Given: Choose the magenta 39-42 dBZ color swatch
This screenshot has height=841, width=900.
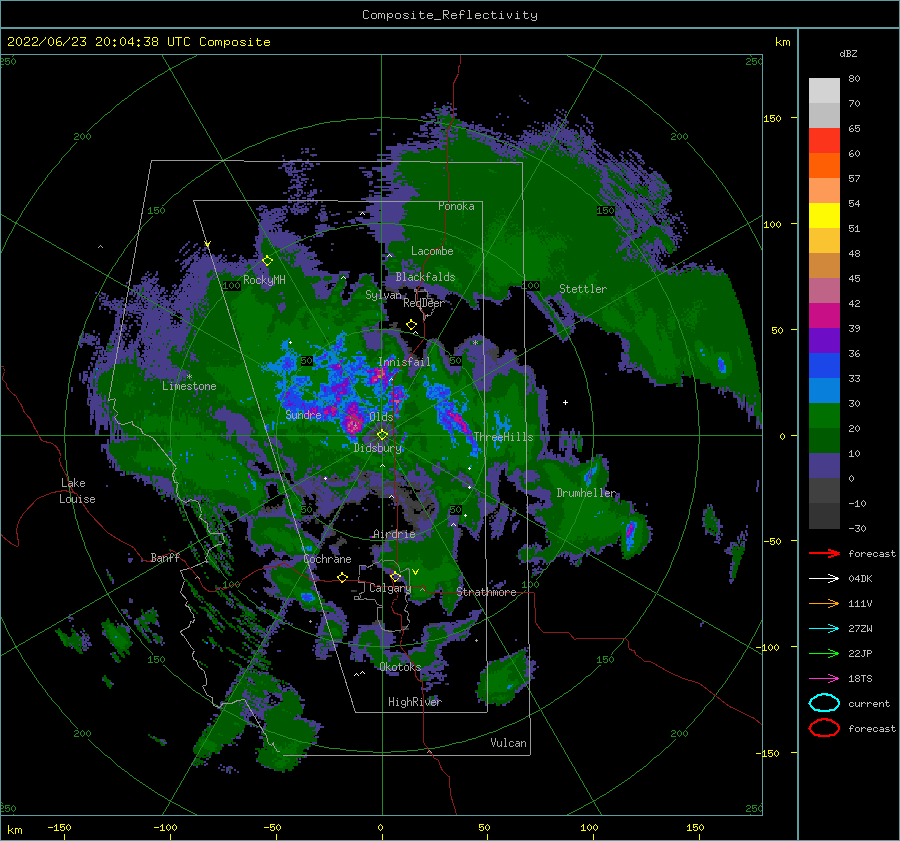Looking at the screenshot, I should [824, 316].
